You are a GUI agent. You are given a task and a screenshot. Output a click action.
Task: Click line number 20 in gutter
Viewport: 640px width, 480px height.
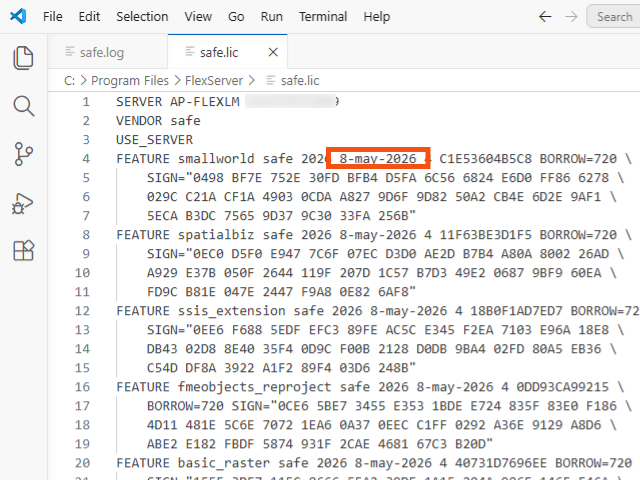pos(82,463)
